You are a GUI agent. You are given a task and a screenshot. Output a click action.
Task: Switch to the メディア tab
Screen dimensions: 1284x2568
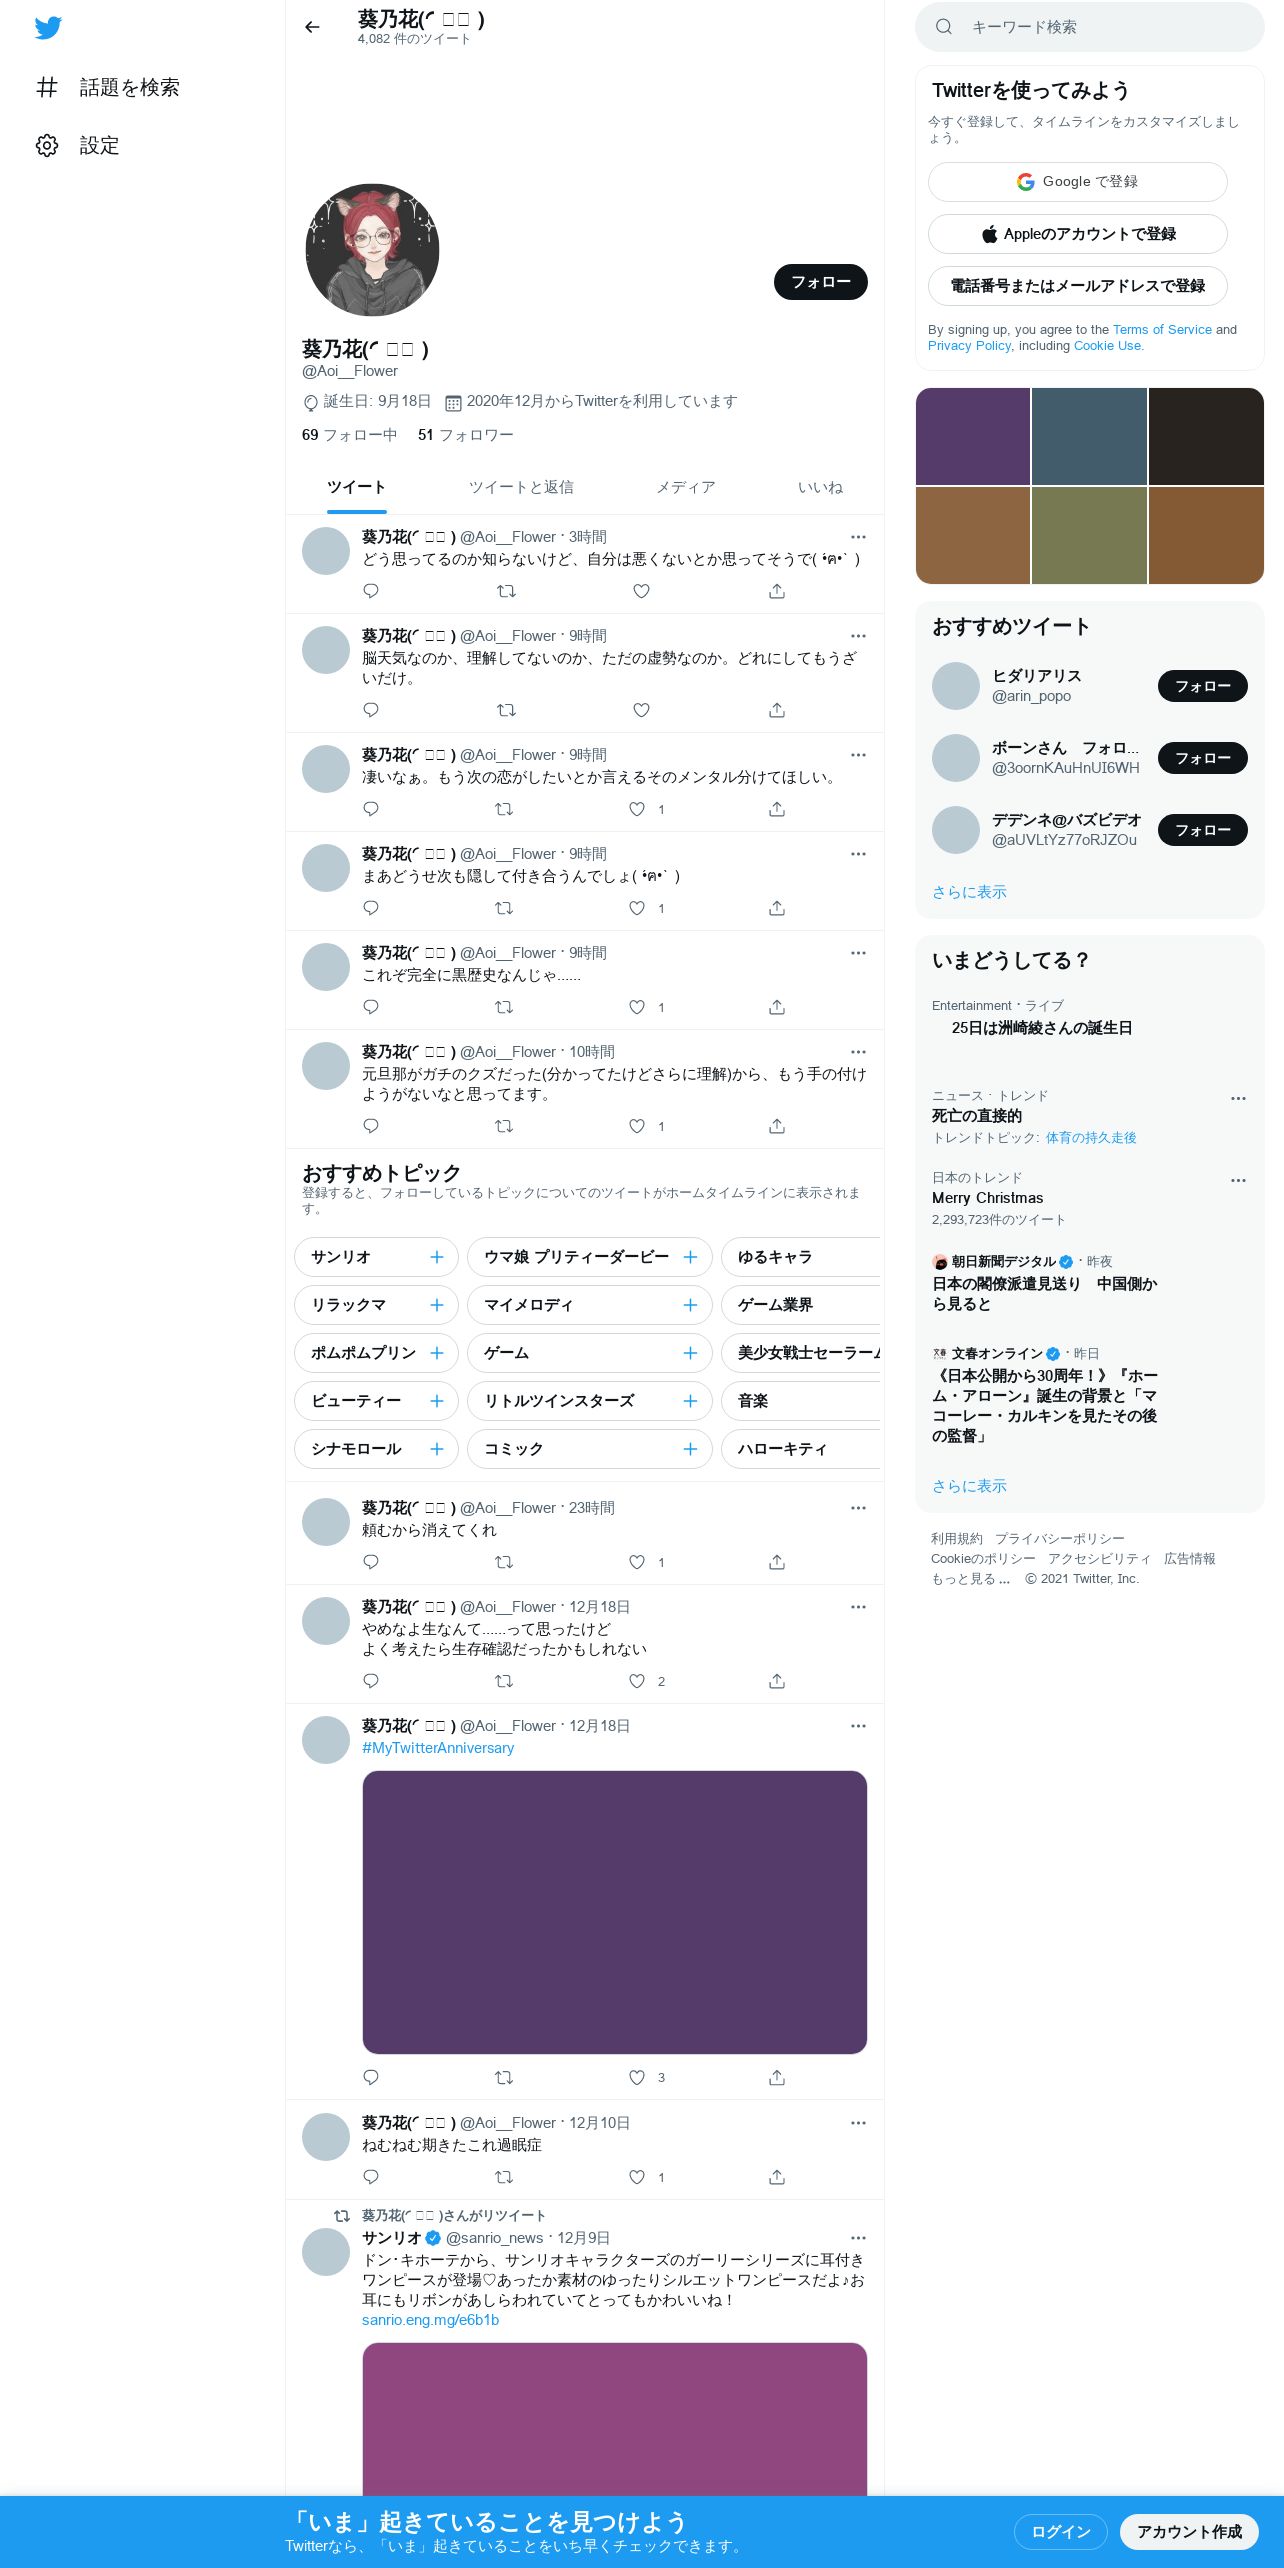pyautogui.click(x=686, y=487)
